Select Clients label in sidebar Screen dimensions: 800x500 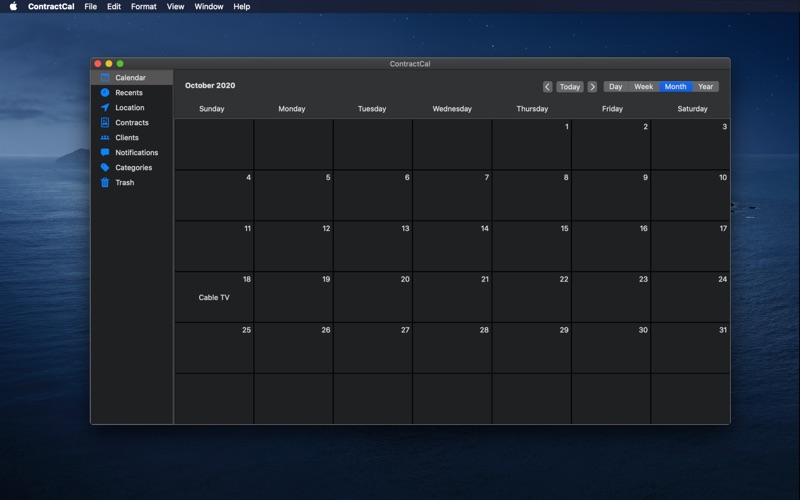click(127, 137)
